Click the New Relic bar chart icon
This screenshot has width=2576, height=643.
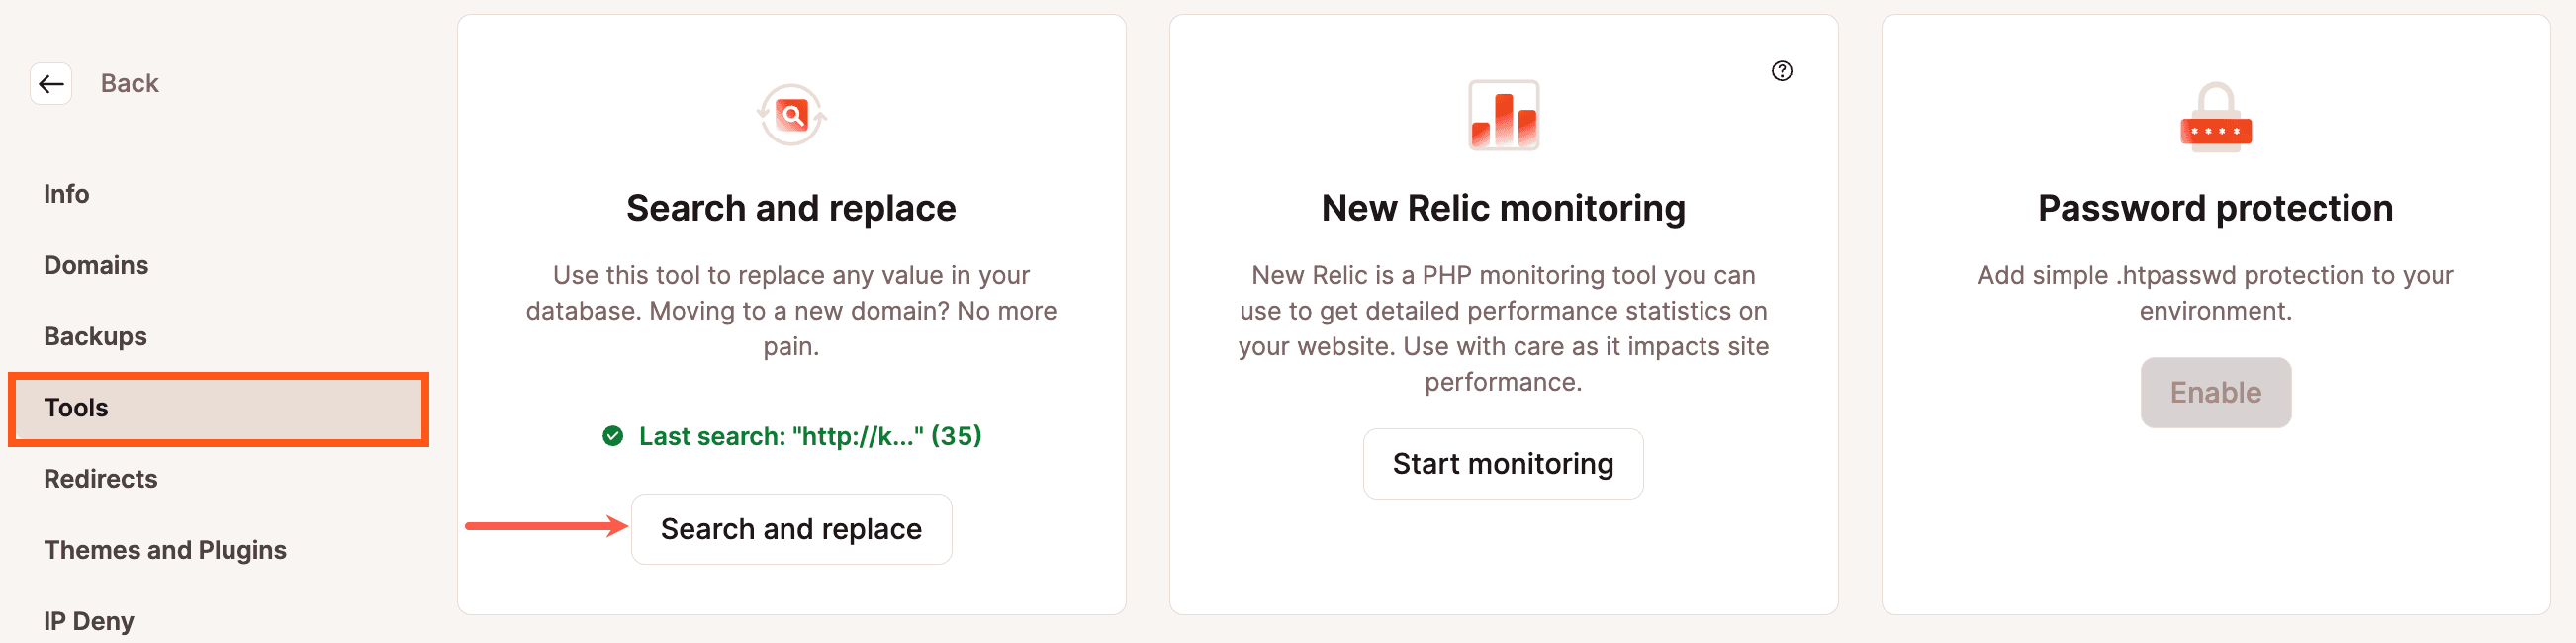tap(1503, 115)
